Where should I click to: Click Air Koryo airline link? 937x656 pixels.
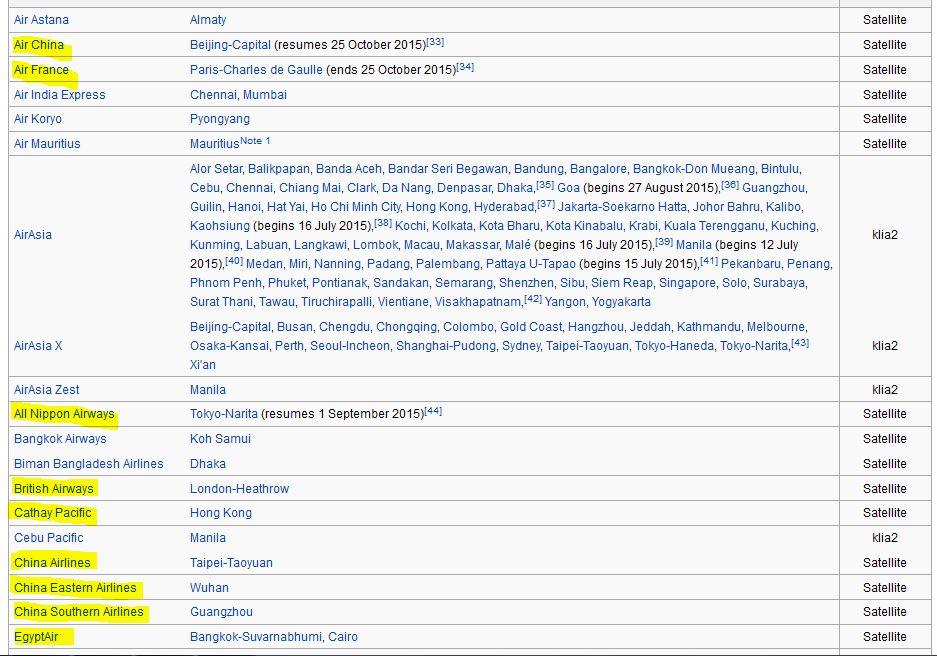click(x=38, y=119)
